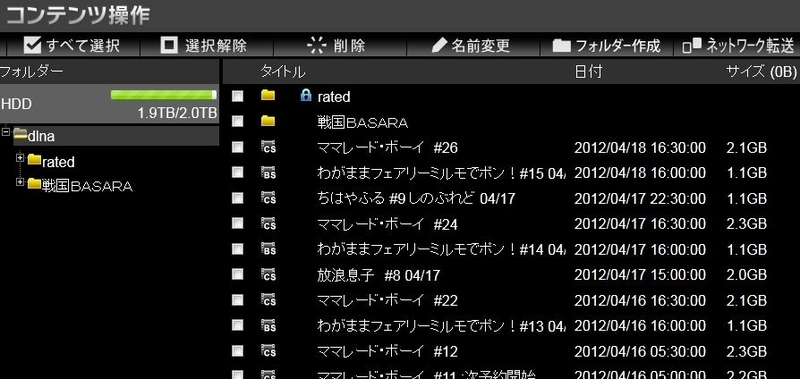Click the 2.0GB size of 放浪息子 #8
800x379 pixels.
746,275
